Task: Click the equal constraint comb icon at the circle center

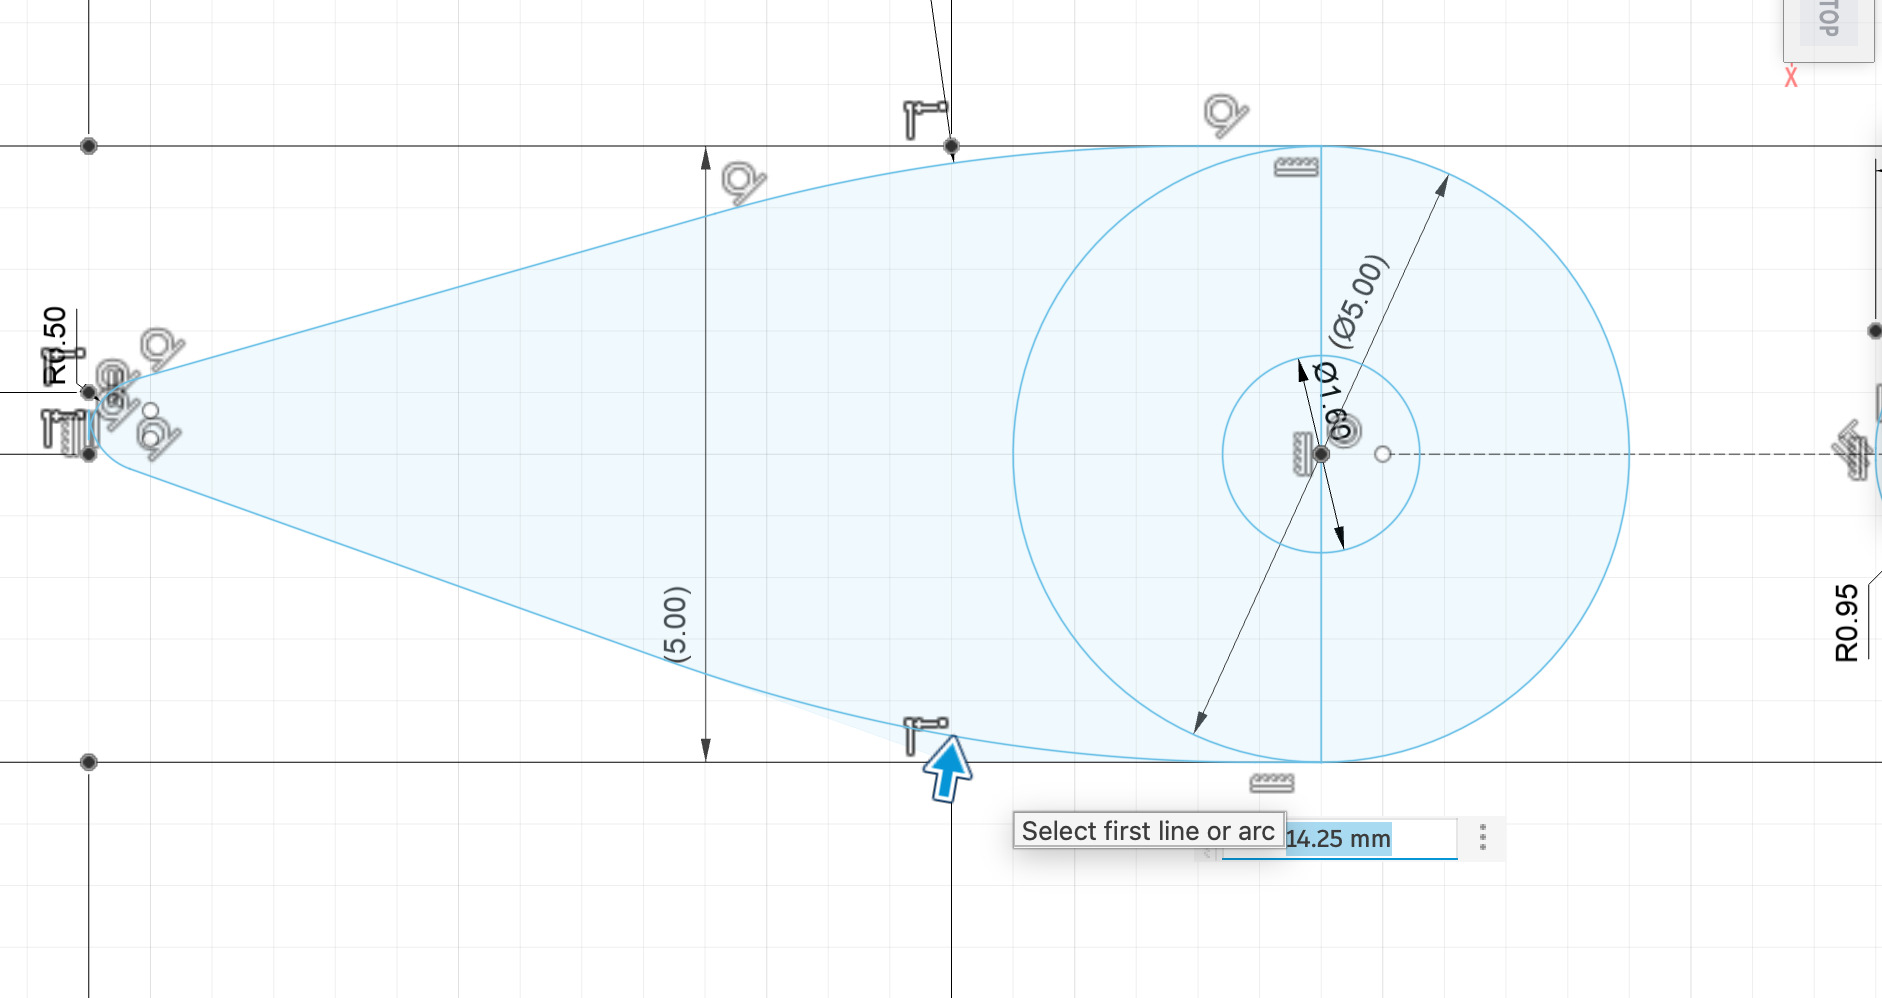Action: pos(1300,452)
